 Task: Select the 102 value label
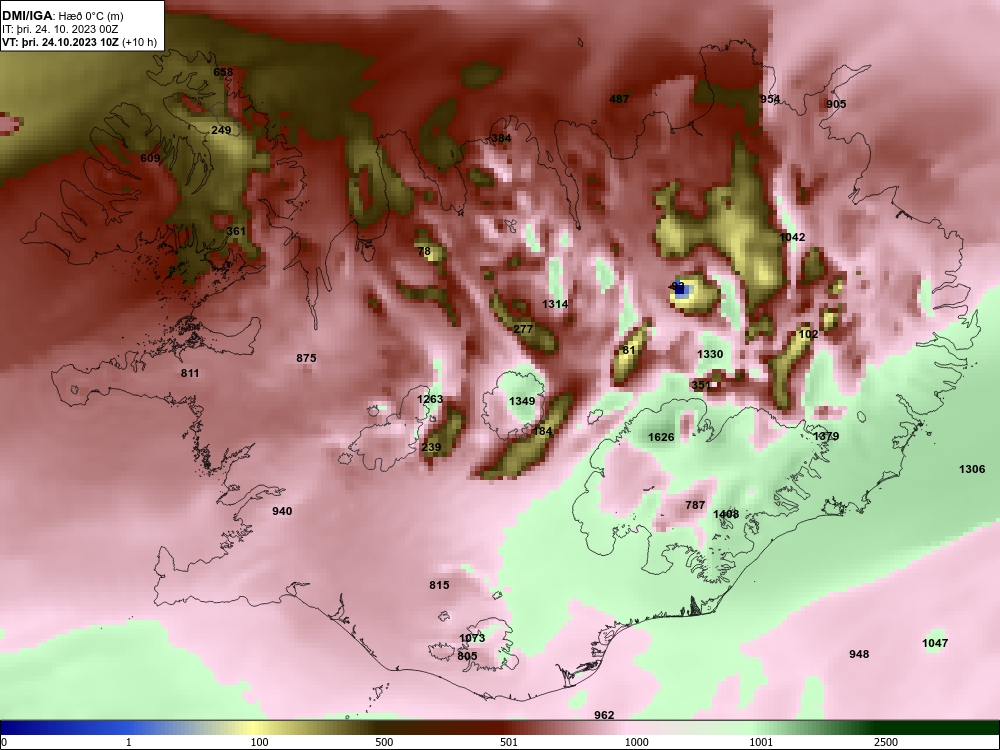pos(809,334)
